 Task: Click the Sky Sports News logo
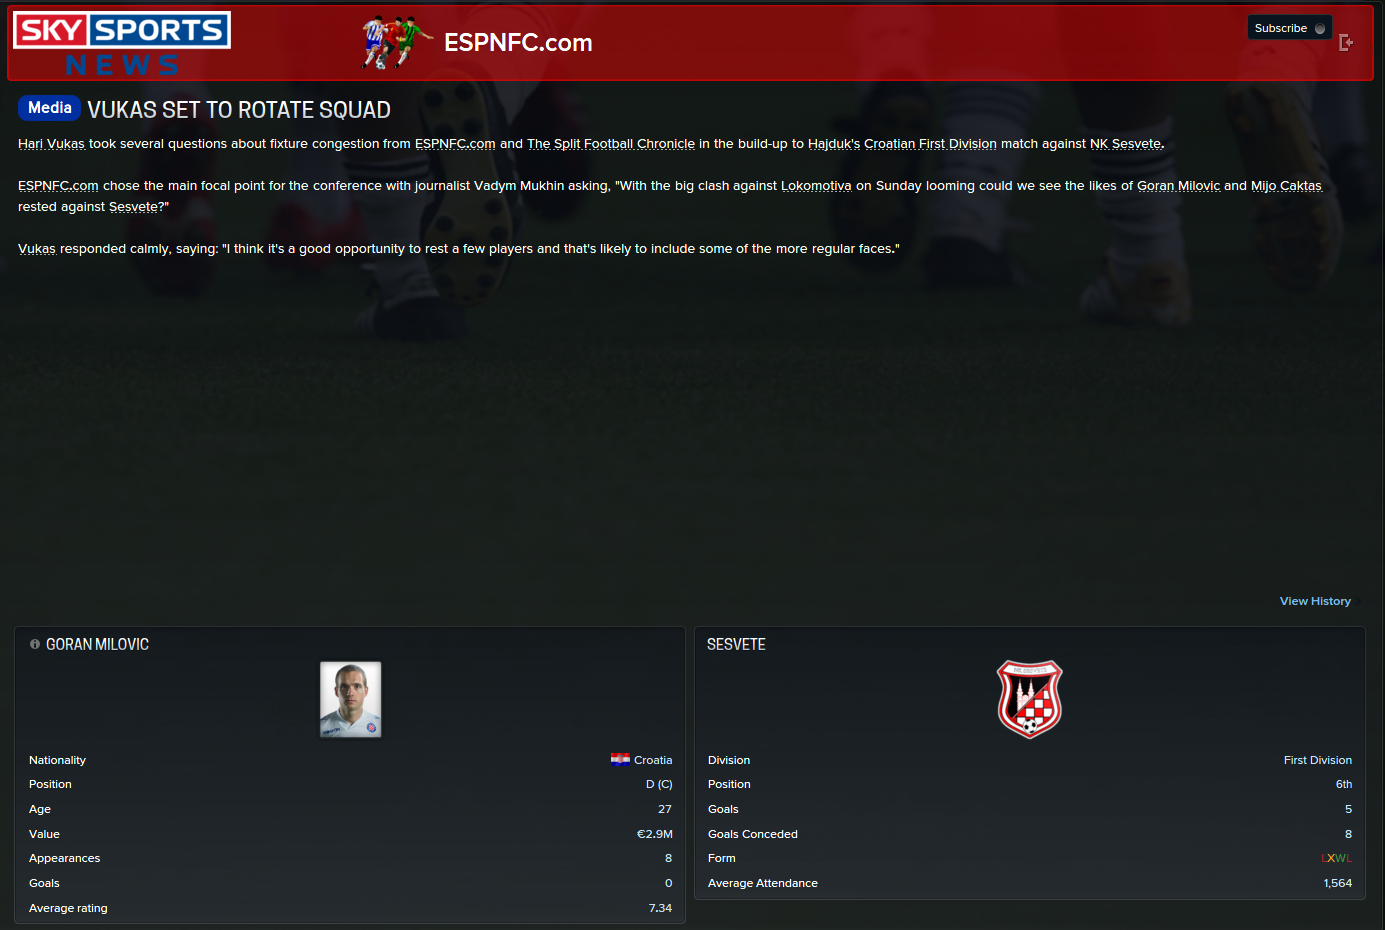tap(122, 44)
